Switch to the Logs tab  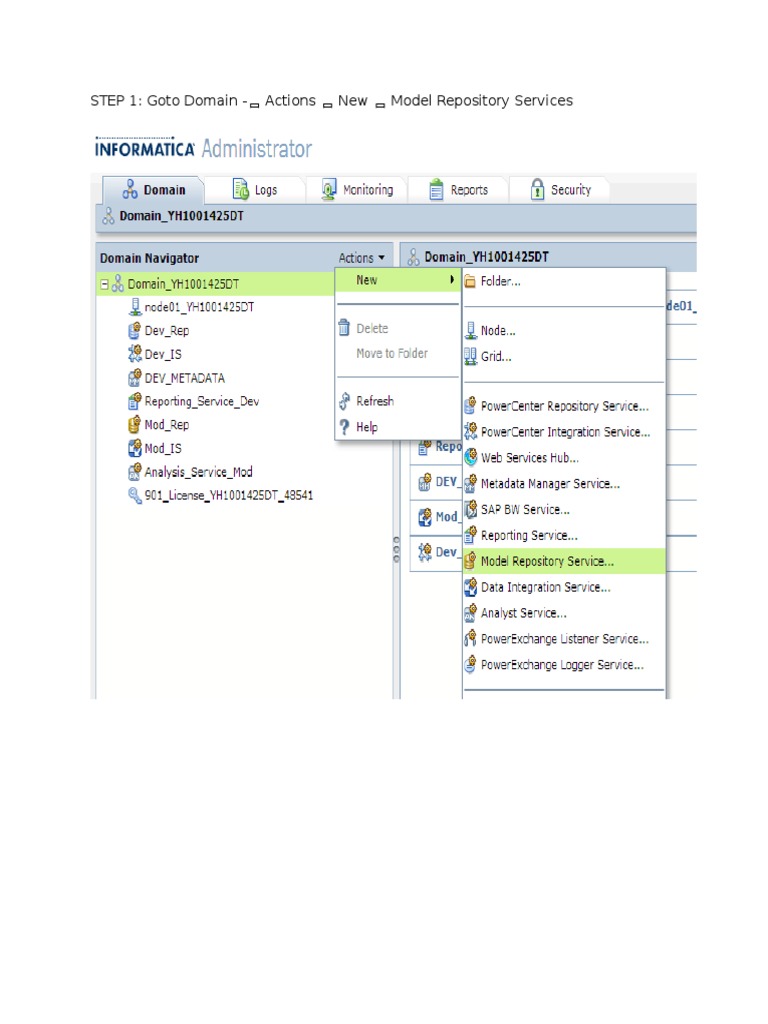[x=255, y=189]
